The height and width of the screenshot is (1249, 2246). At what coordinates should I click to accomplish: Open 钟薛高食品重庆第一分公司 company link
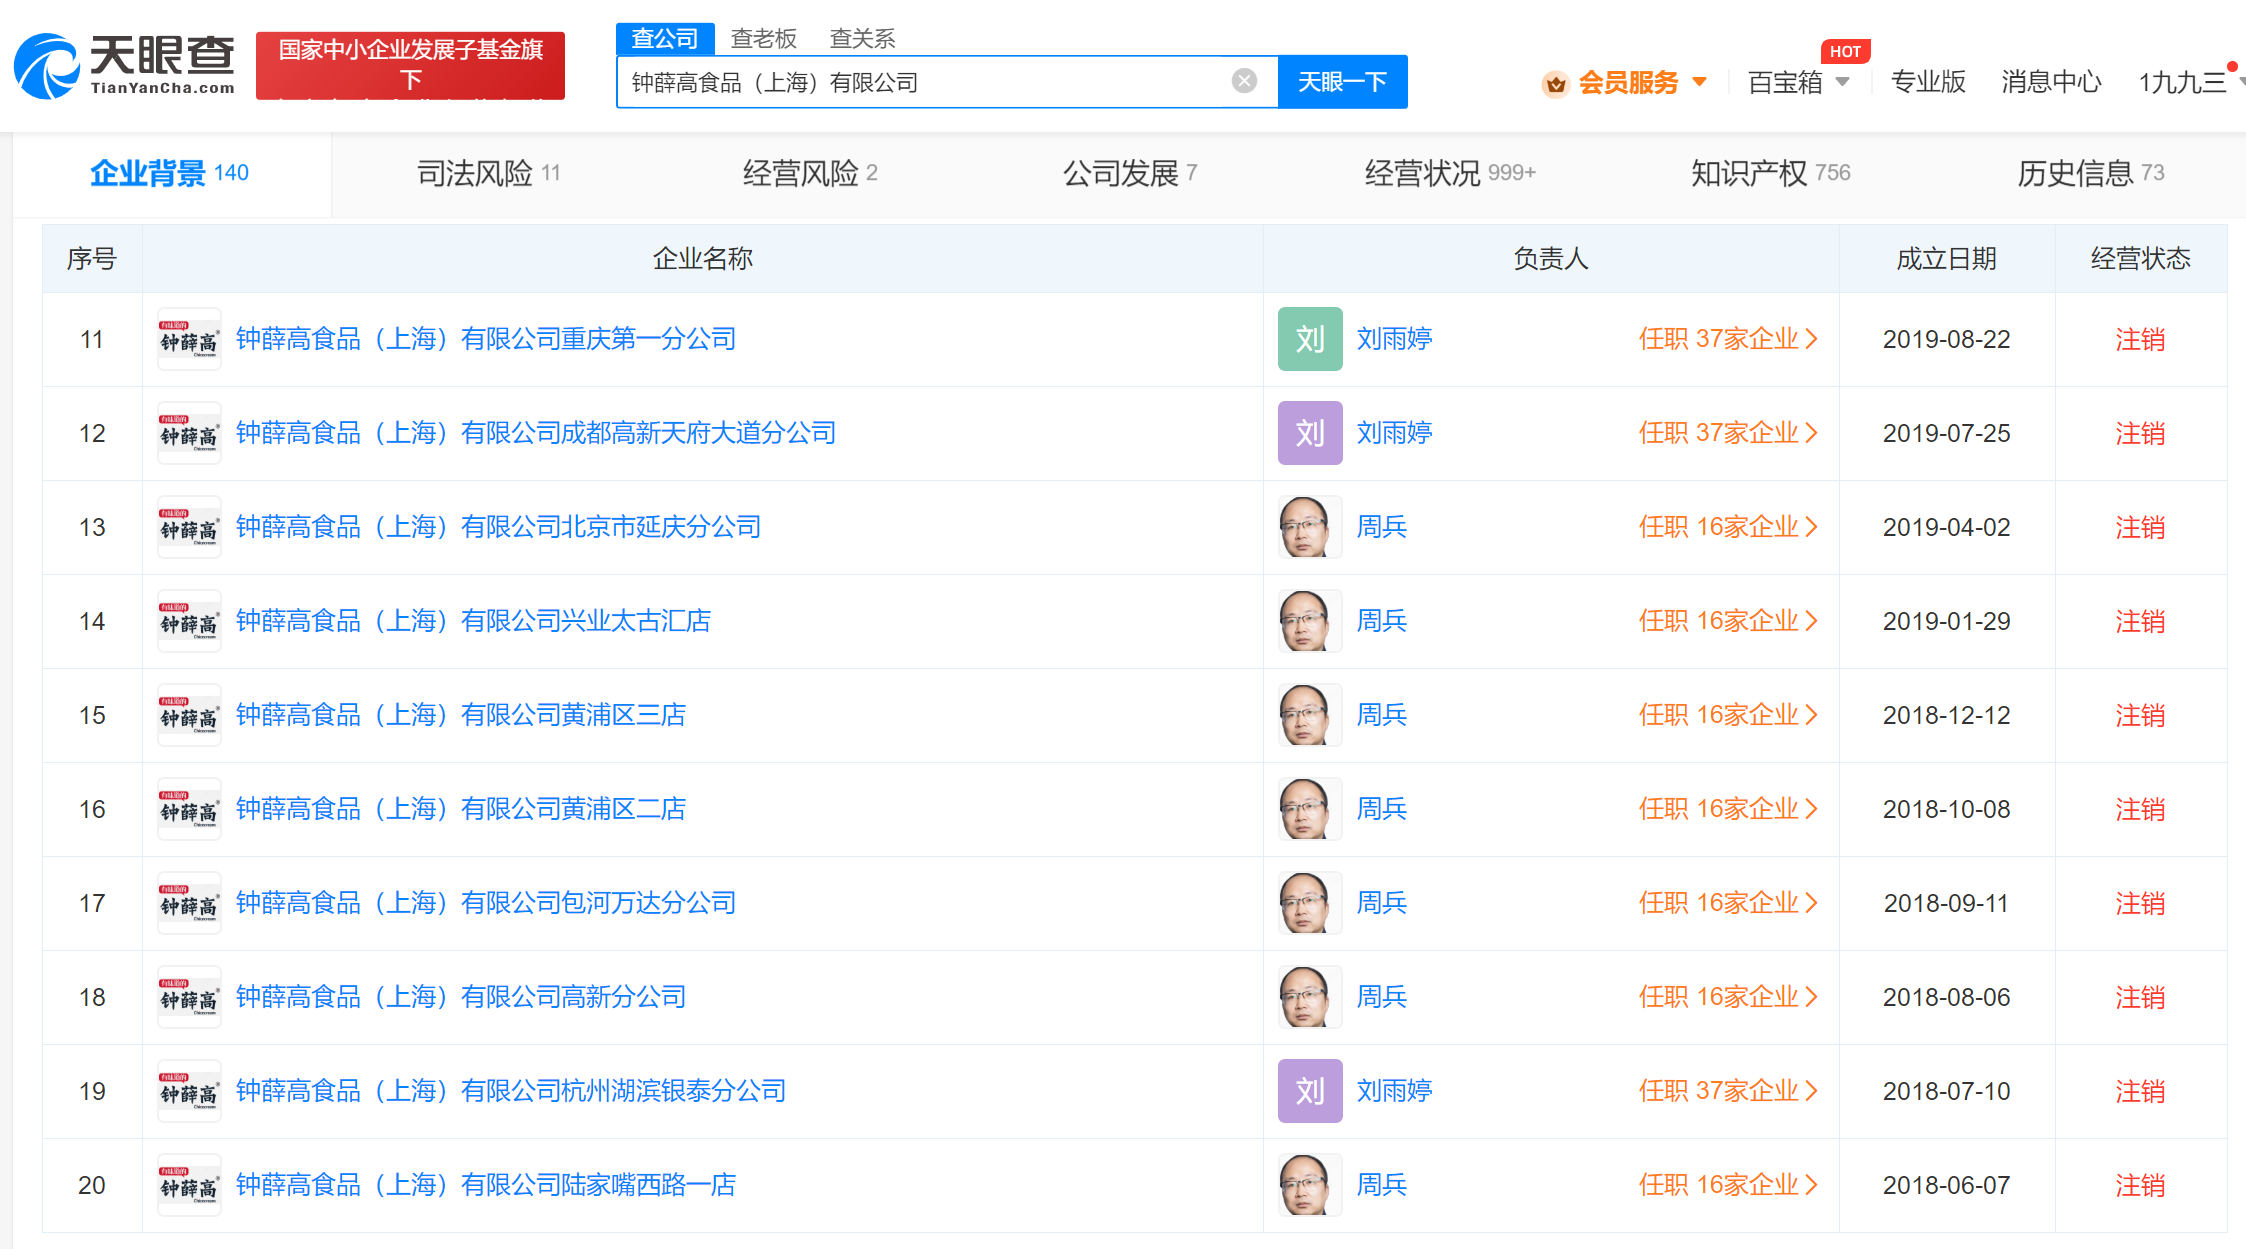486,339
